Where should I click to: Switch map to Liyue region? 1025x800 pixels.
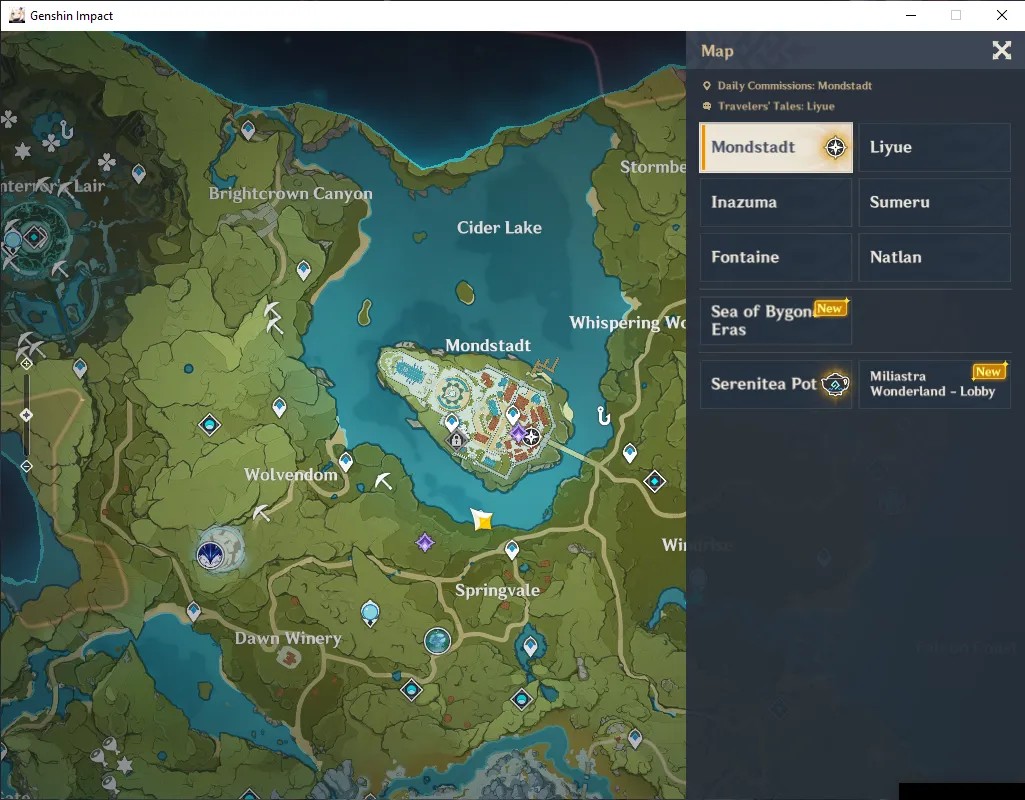coord(934,147)
